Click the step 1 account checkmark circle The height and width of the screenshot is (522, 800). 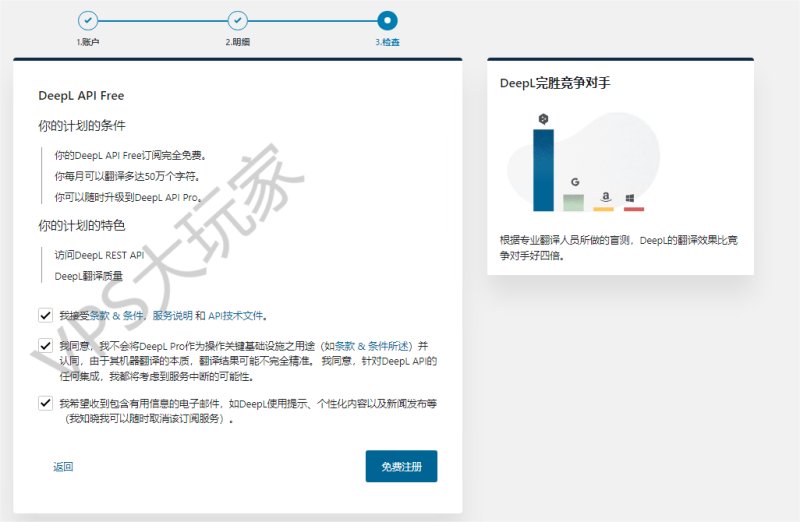[x=88, y=20]
